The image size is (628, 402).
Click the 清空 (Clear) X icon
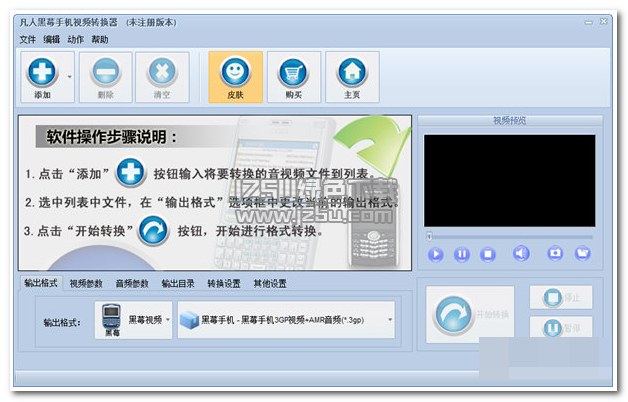tap(162, 72)
